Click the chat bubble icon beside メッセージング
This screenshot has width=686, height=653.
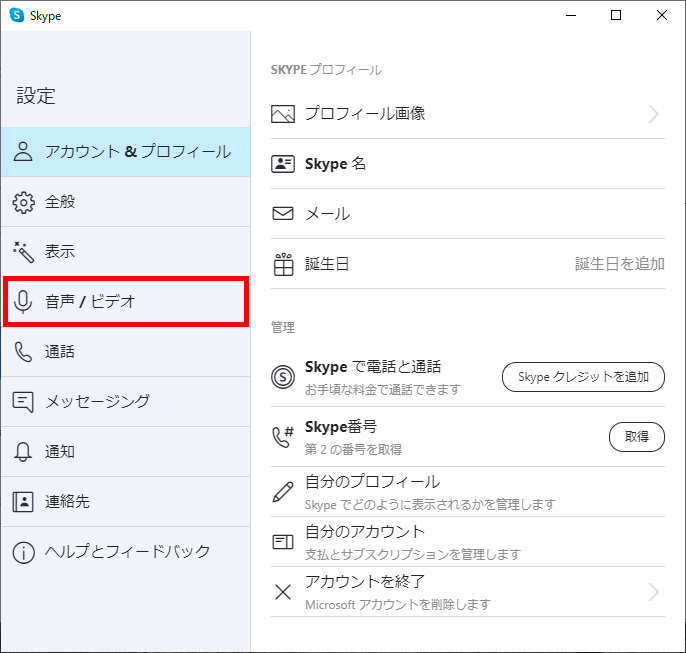[x=23, y=402]
